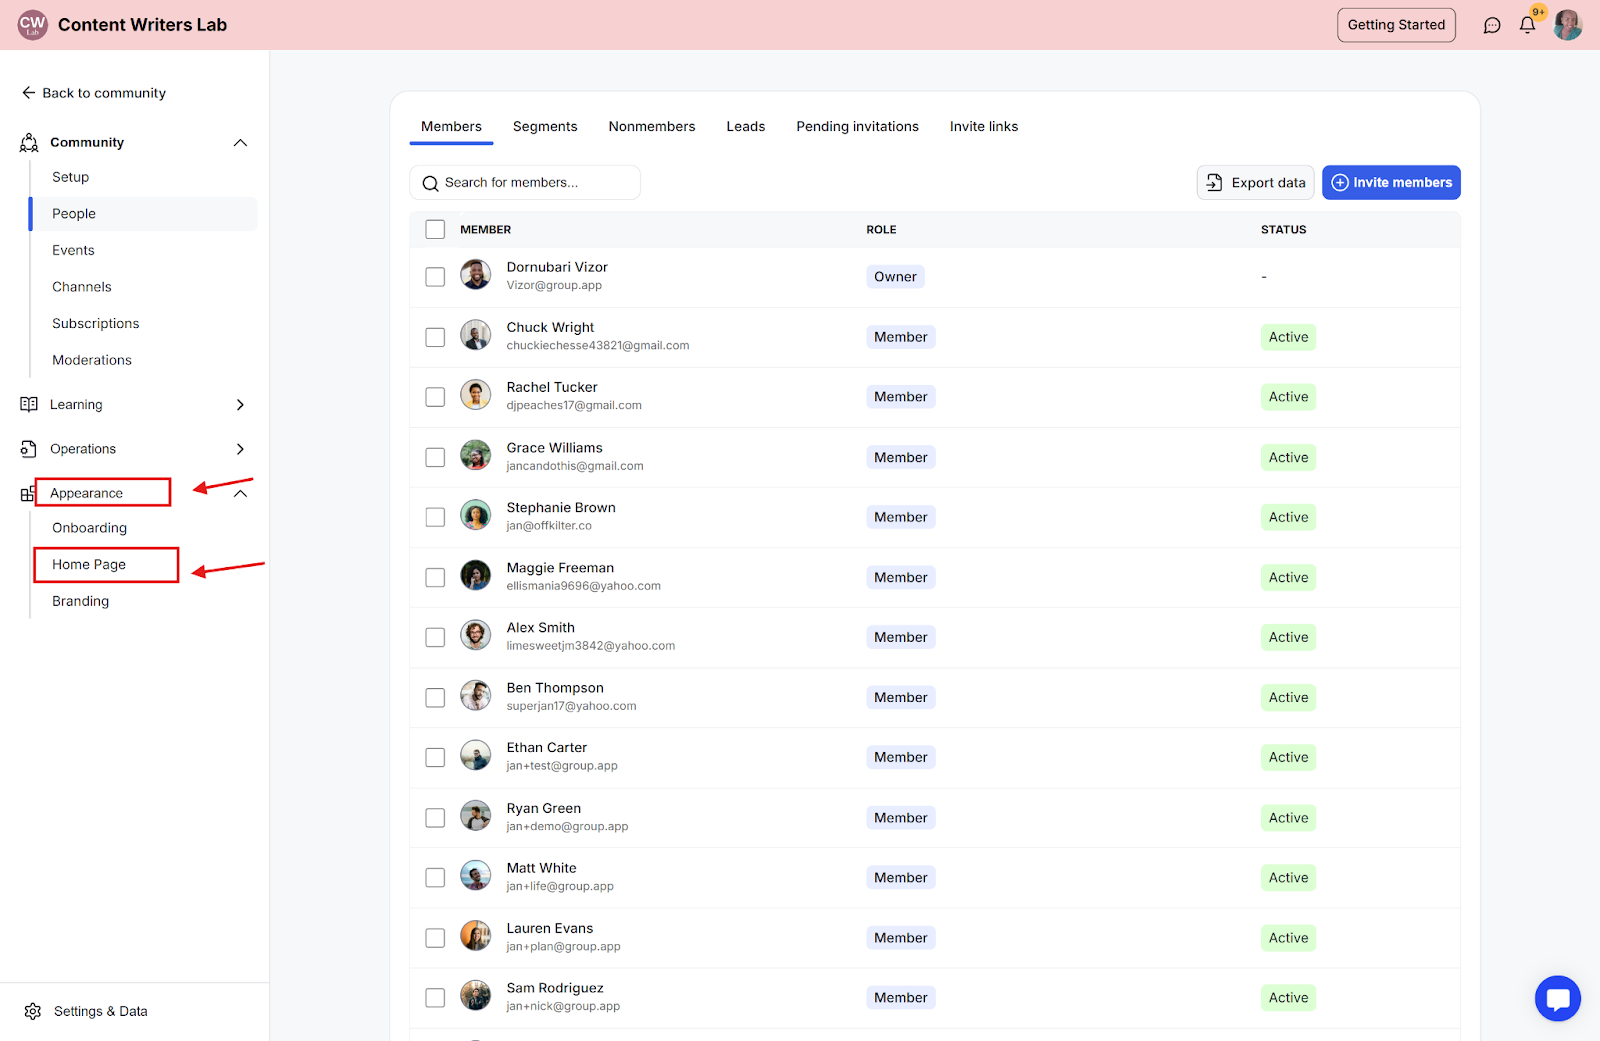
Task: Click the Export data file icon
Action: [x=1214, y=182]
